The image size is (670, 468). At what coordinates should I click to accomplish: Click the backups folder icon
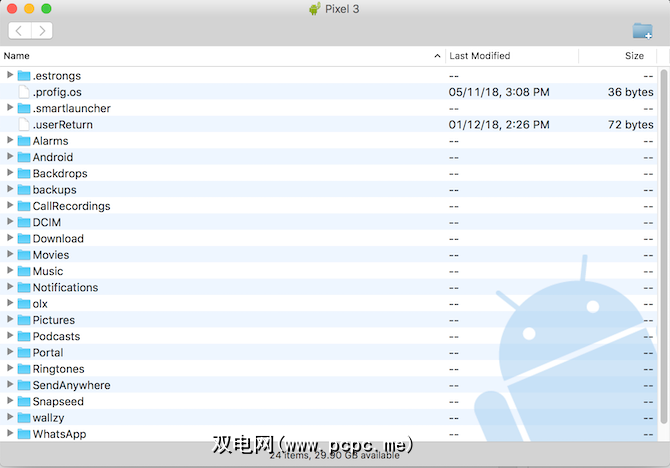coord(24,190)
